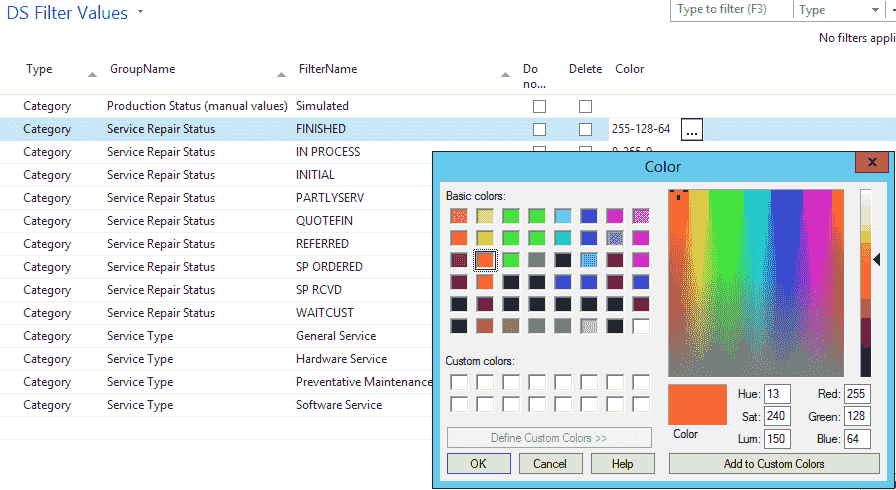Focus the Blue value field
The width and height of the screenshot is (896, 490).
pos(857,439)
